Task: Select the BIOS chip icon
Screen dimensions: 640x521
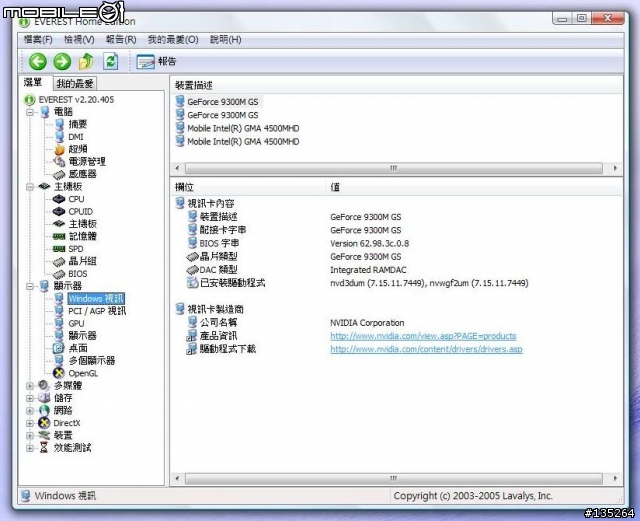Action: 59,274
